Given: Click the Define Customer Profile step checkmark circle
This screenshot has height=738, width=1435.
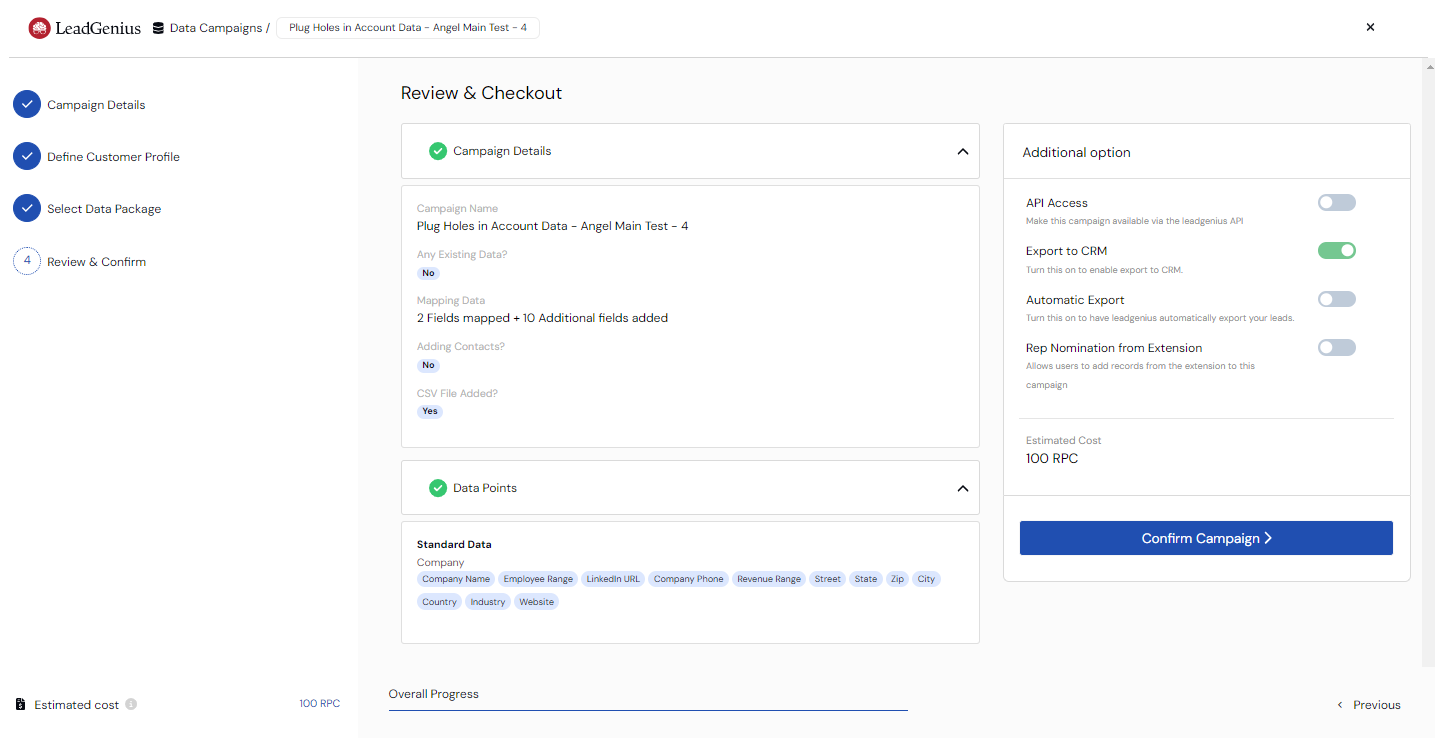Looking at the screenshot, I should click(27, 156).
